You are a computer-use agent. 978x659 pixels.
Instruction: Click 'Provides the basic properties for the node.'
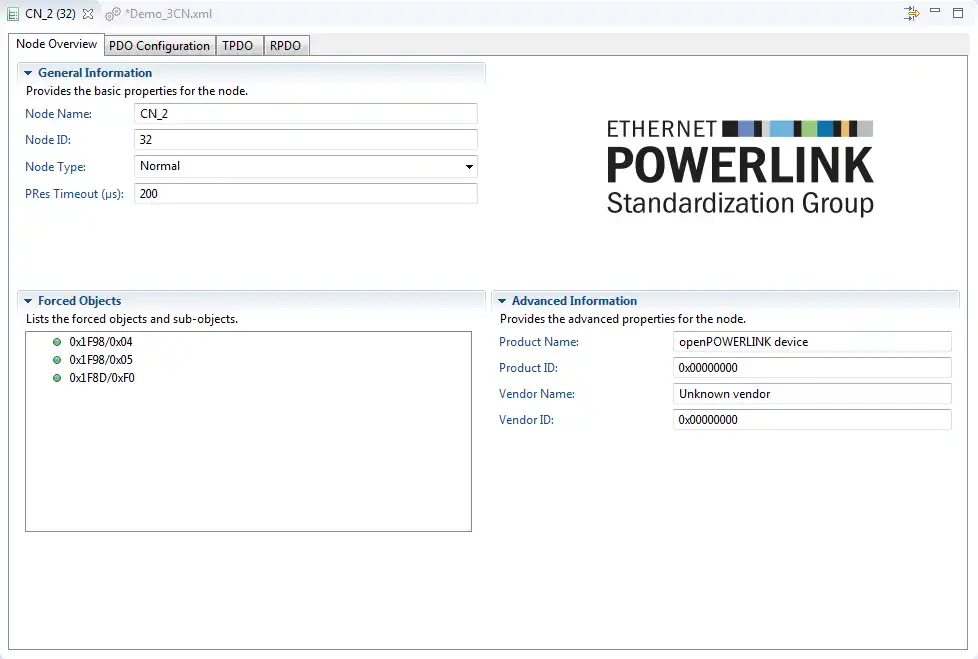click(x=137, y=91)
